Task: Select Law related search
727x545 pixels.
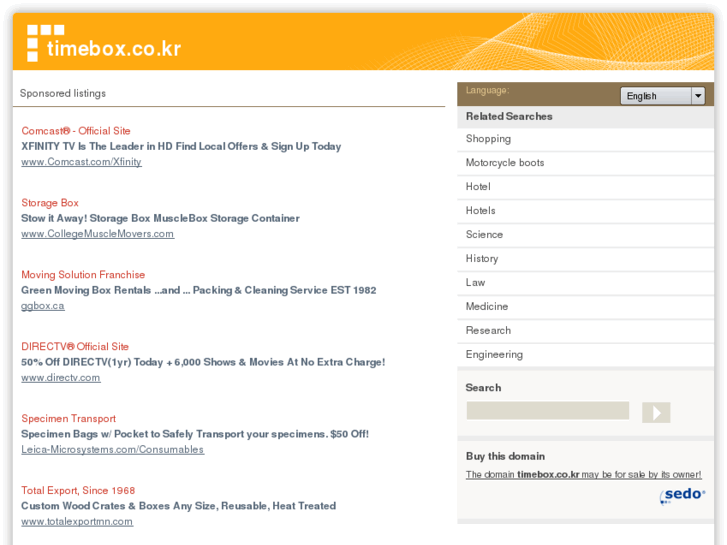Action: (585, 283)
